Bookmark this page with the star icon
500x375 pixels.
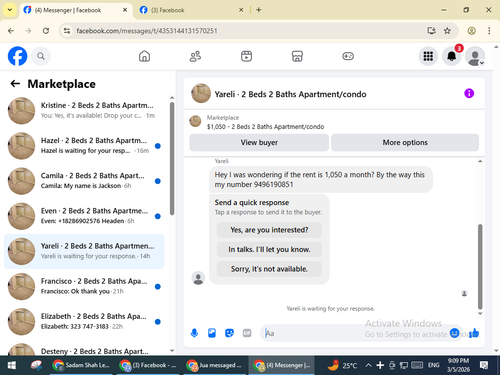447,31
